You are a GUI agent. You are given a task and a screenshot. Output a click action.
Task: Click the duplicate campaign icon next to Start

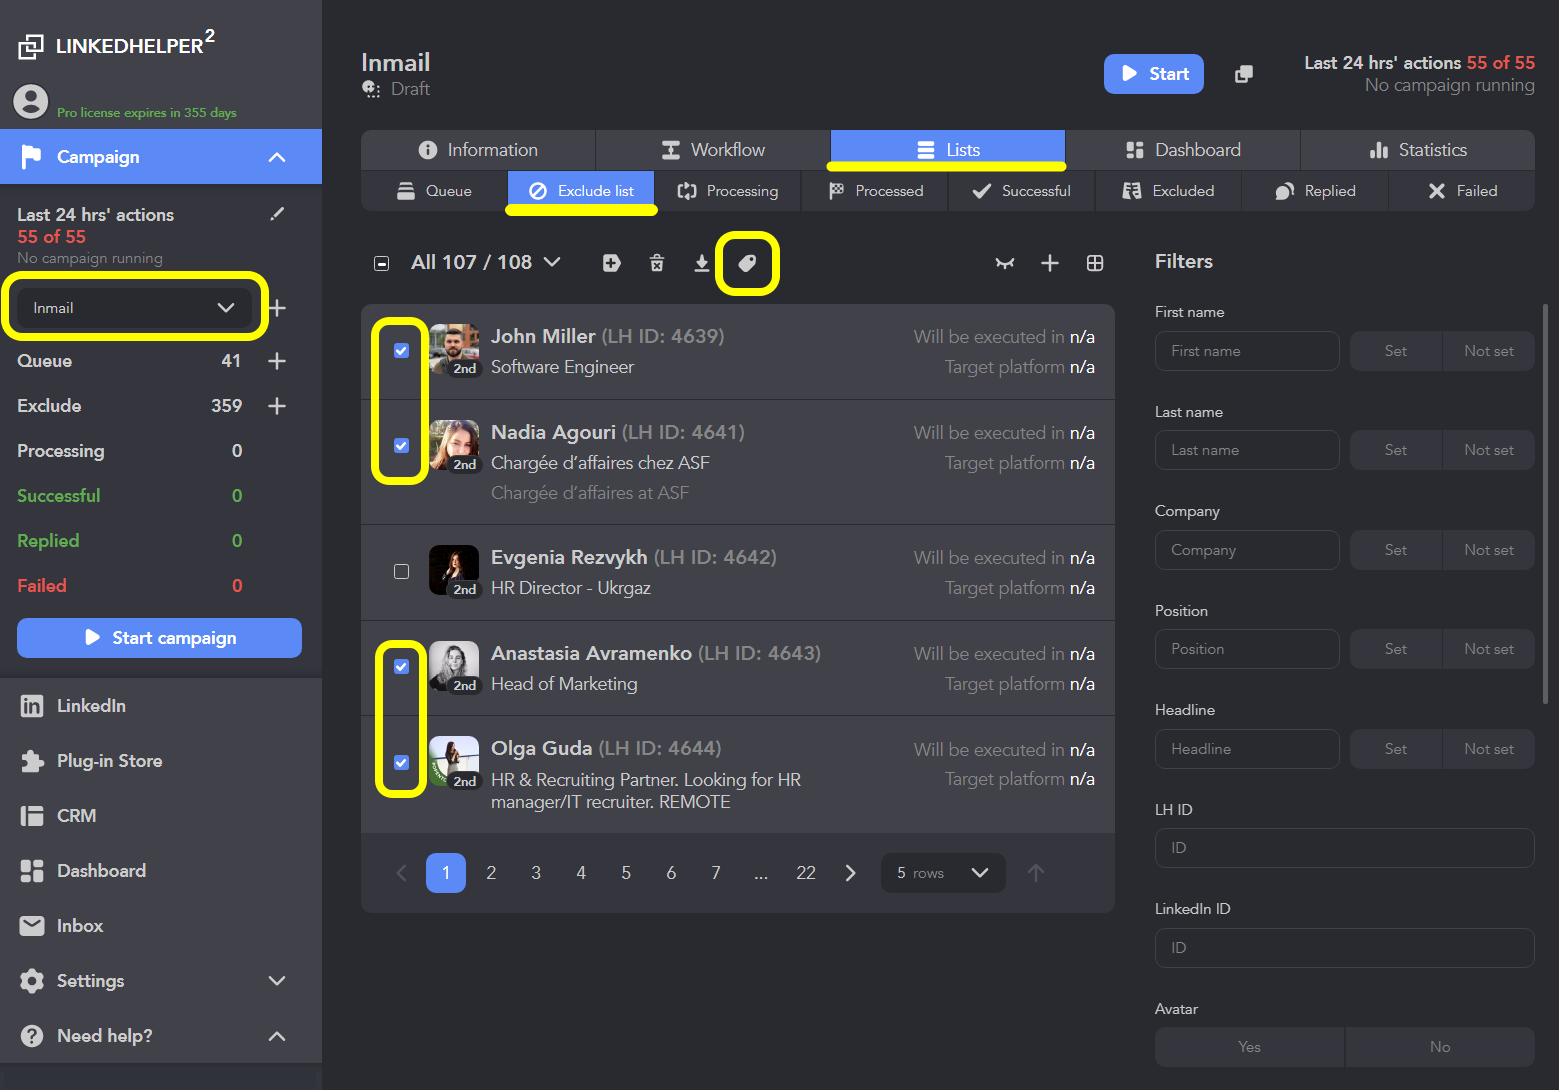click(1244, 74)
